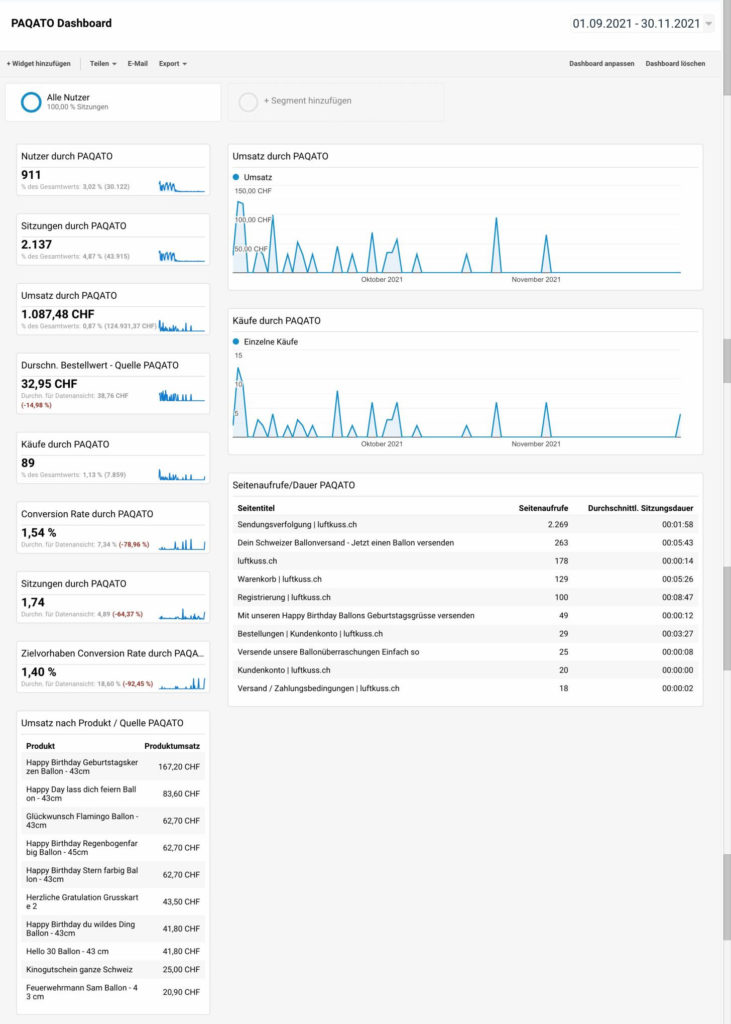This screenshot has width=731, height=1024.
Task: Click the empty segment placeholder circle
Action: point(249,101)
